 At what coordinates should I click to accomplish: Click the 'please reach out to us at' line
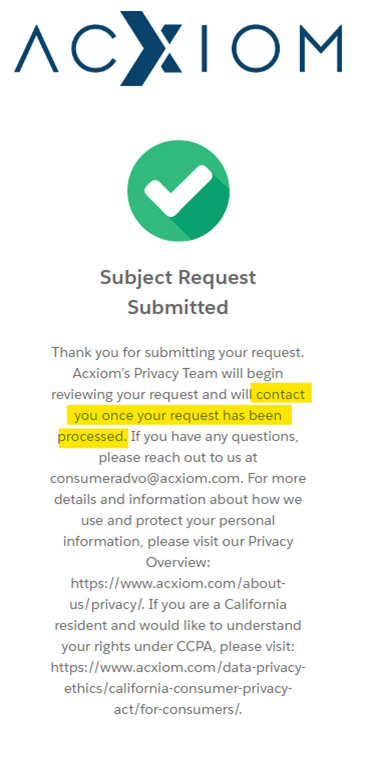pyautogui.click(x=178, y=457)
